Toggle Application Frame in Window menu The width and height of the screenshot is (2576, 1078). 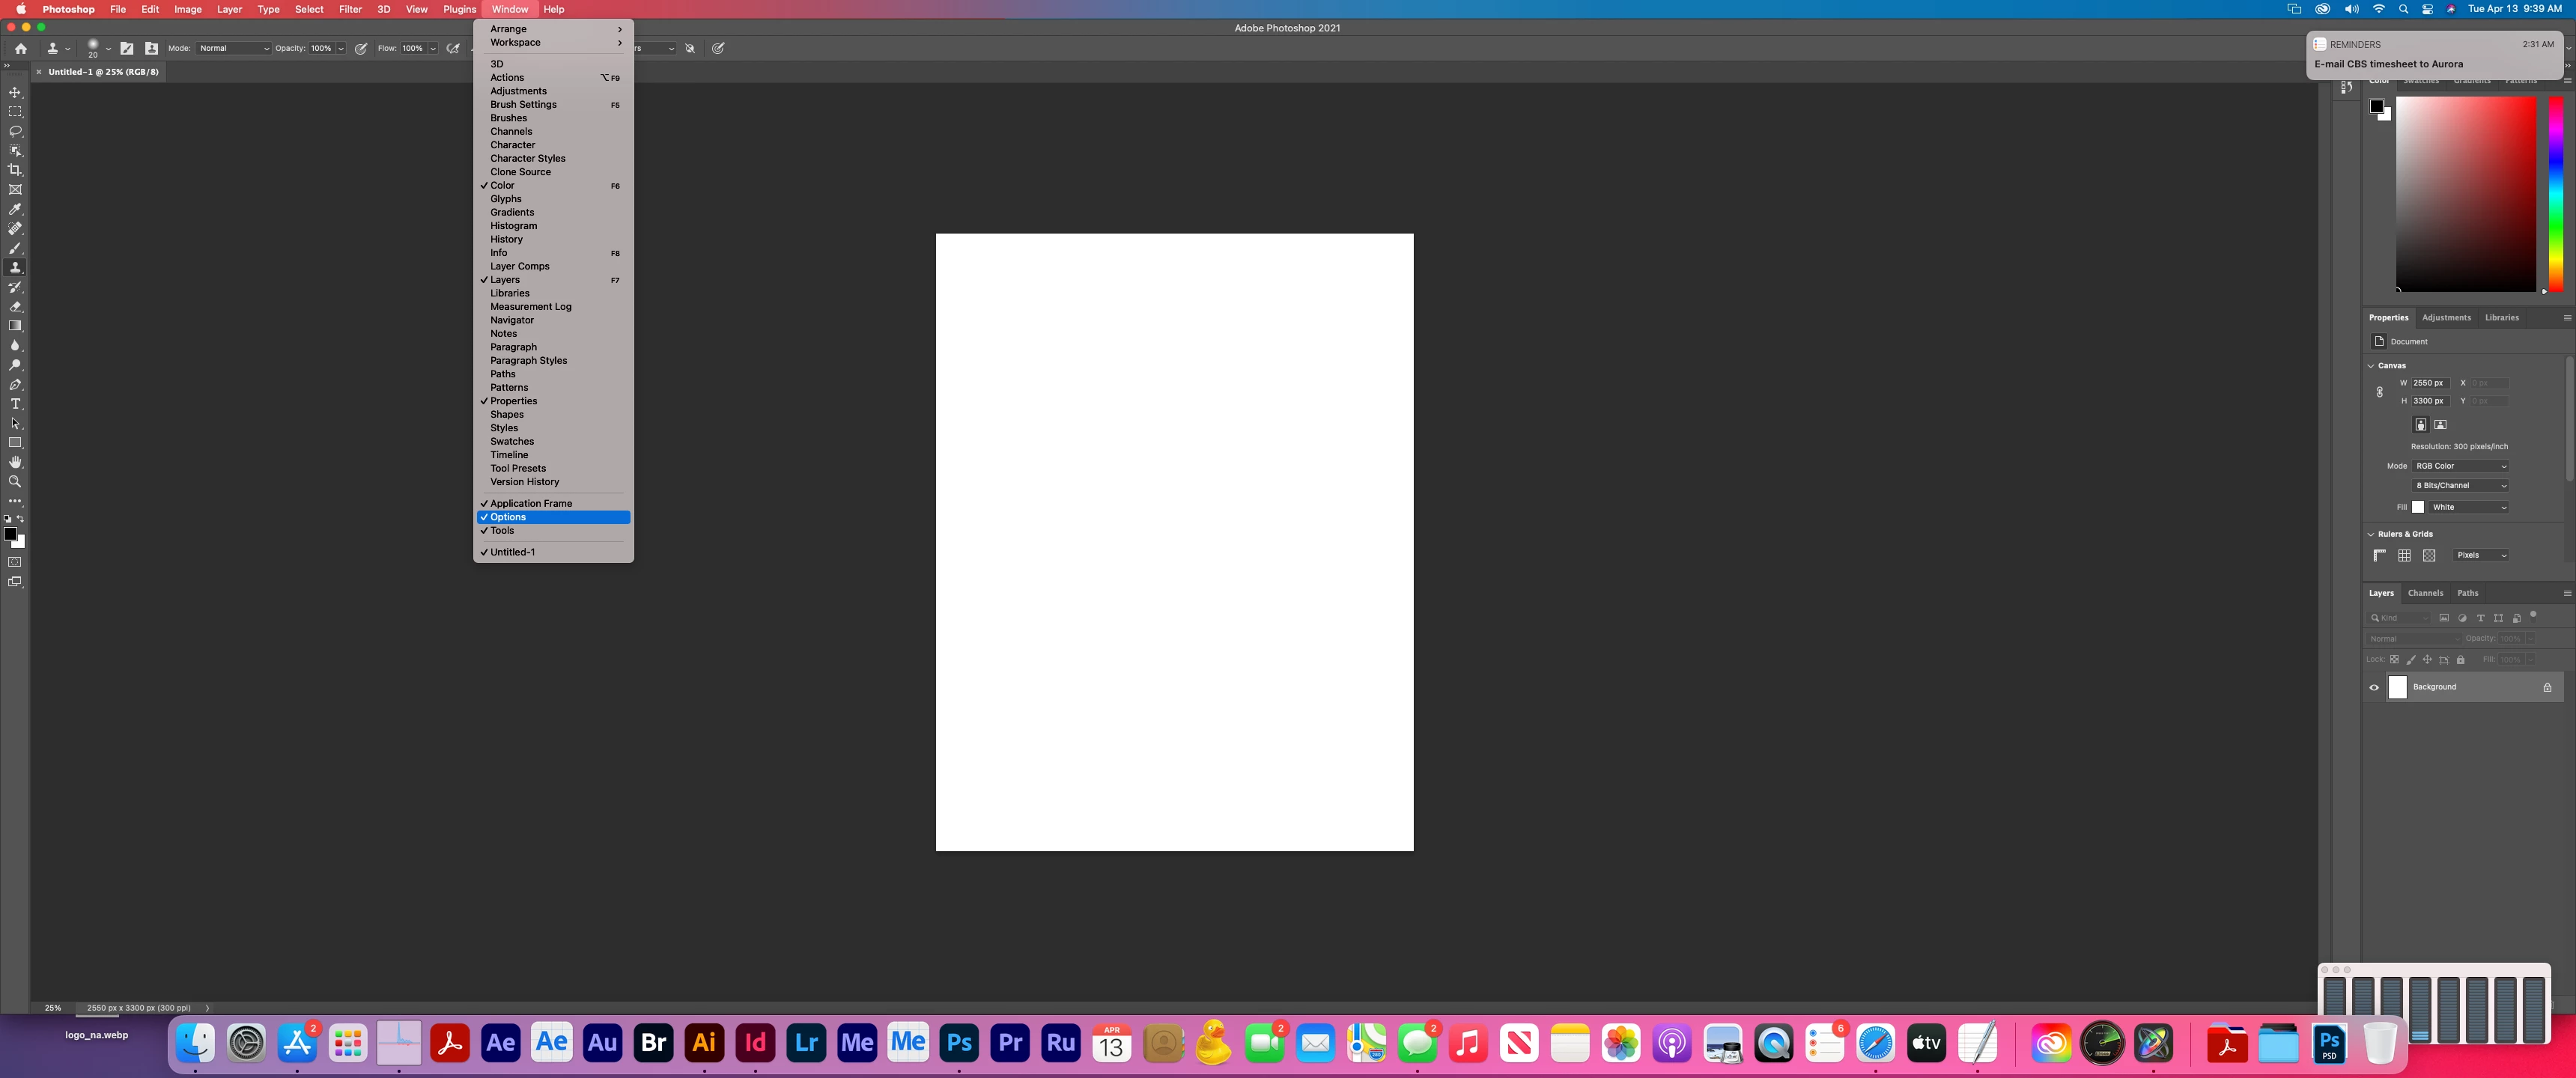[531, 503]
